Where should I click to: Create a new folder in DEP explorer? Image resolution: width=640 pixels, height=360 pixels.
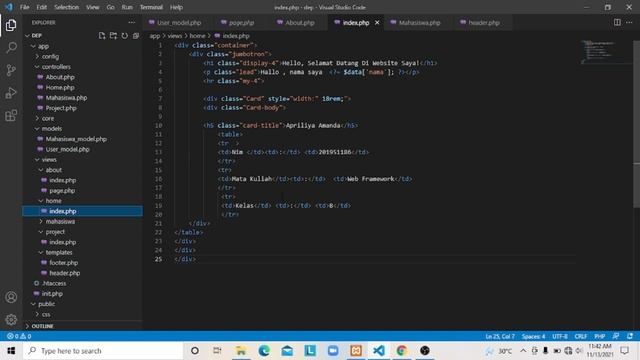pos(113,36)
